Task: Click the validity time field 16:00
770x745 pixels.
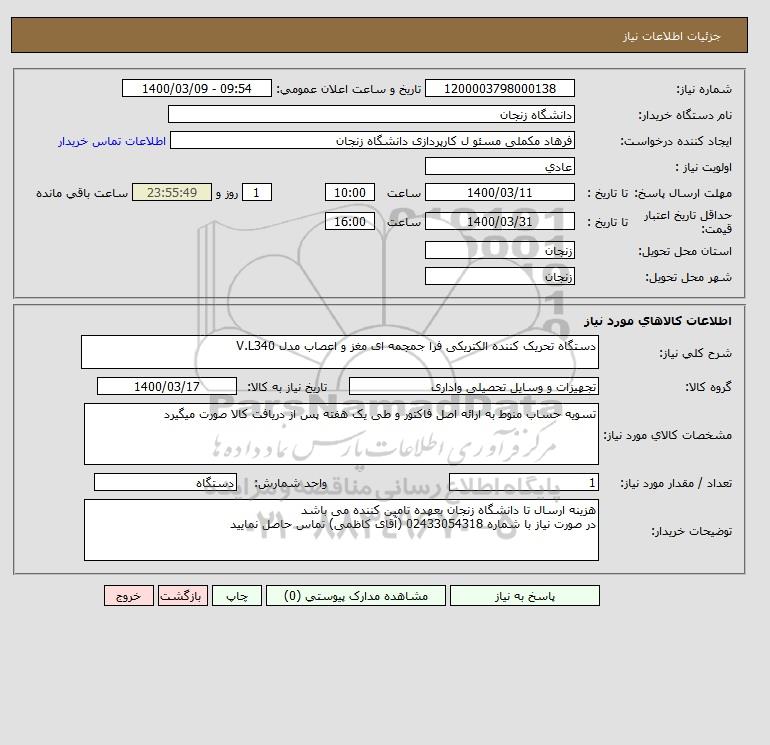Action: [350, 221]
